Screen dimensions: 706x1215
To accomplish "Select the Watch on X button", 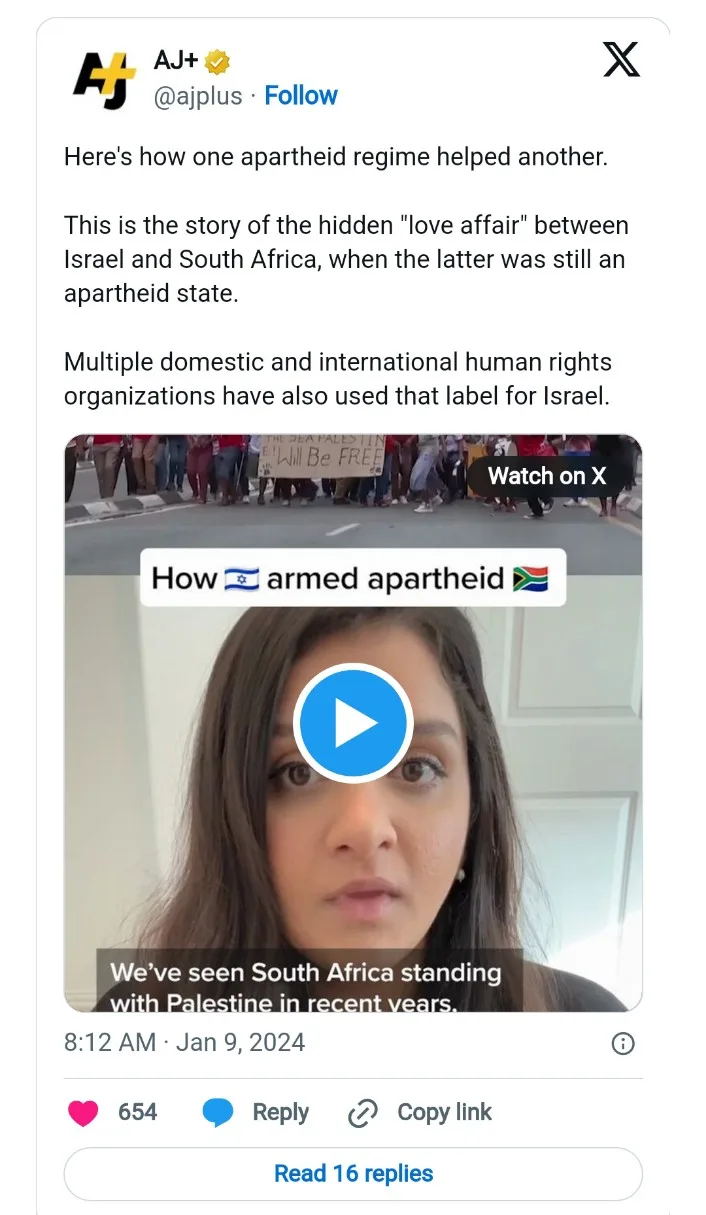I will pos(547,476).
